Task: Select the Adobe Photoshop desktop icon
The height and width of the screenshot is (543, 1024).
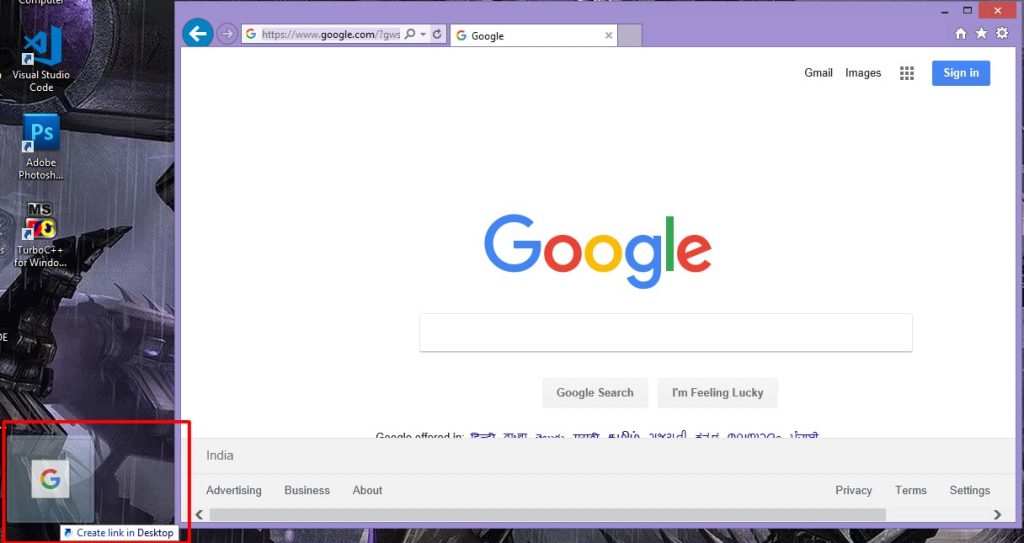Action: (41, 145)
